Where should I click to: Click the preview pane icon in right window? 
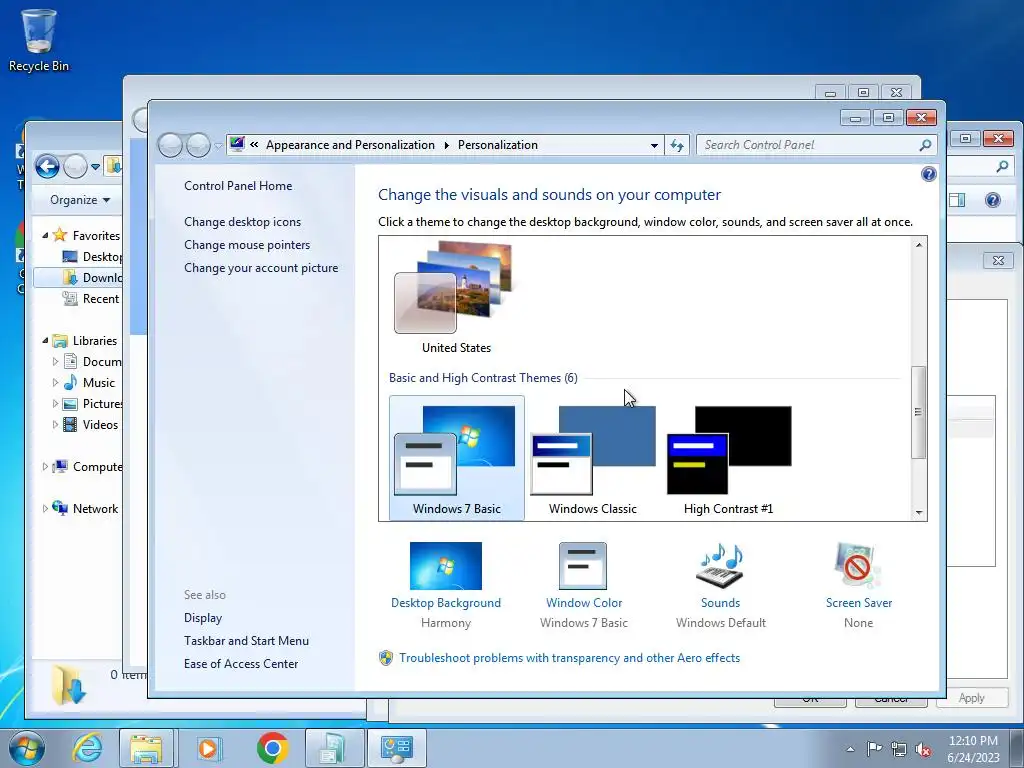957,200
